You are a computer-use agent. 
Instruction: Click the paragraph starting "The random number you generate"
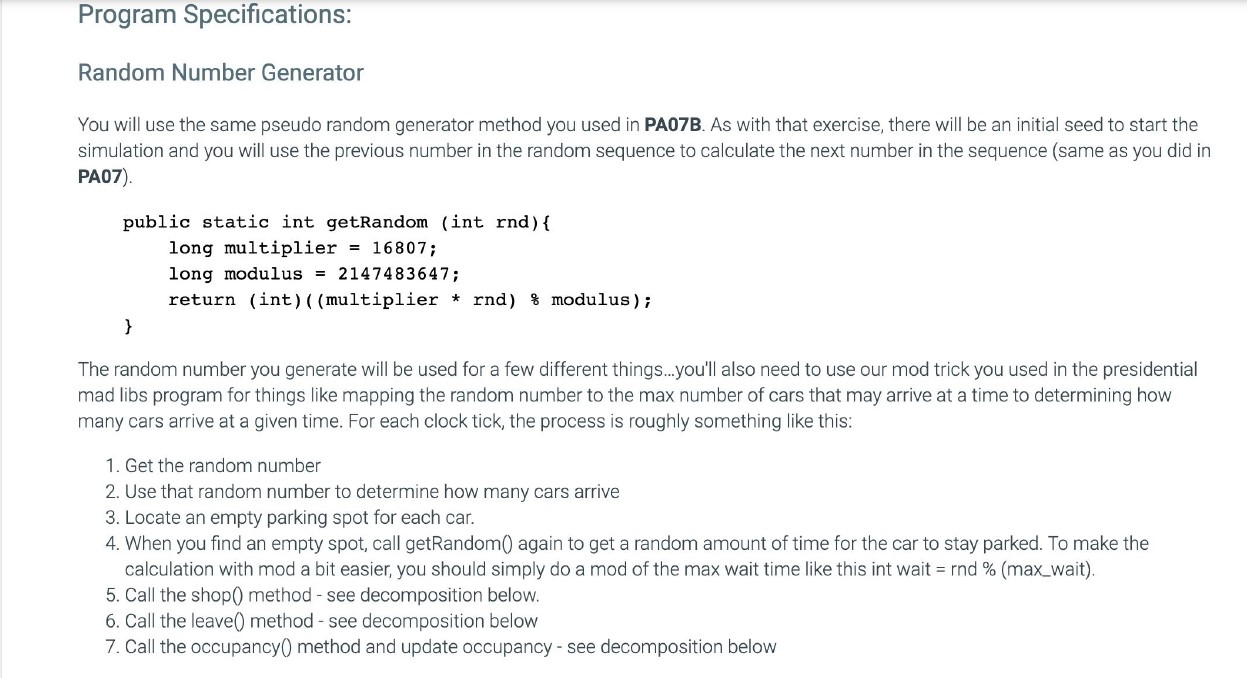coord(636,395)
